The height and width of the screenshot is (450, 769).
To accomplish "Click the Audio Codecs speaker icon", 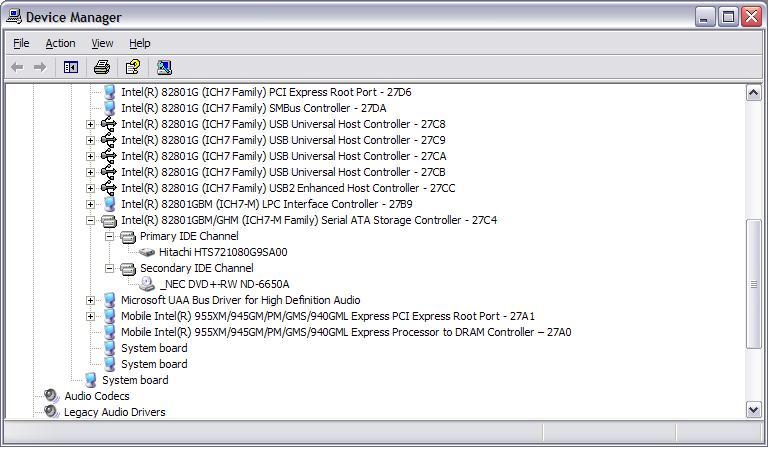I will click(x=51, y=396).
